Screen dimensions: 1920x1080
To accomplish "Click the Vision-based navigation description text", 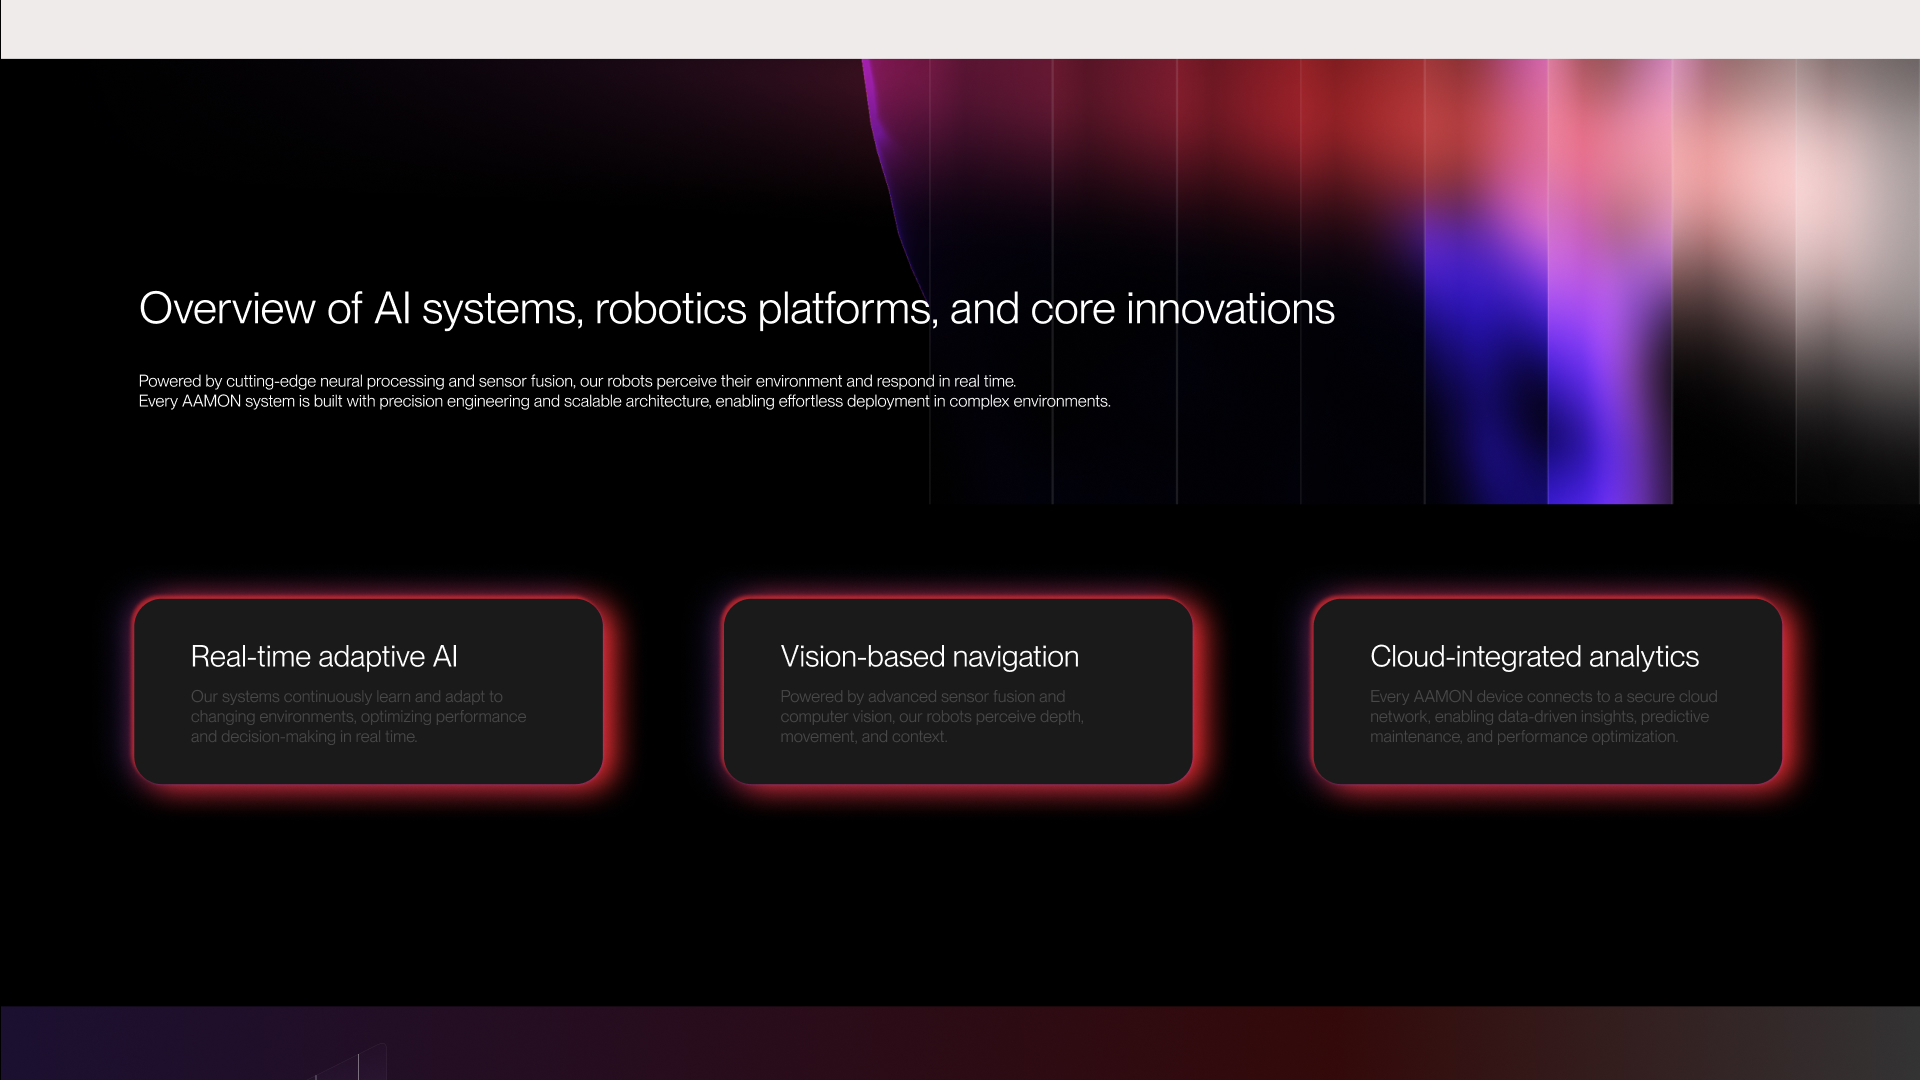I will pos(931,716).
